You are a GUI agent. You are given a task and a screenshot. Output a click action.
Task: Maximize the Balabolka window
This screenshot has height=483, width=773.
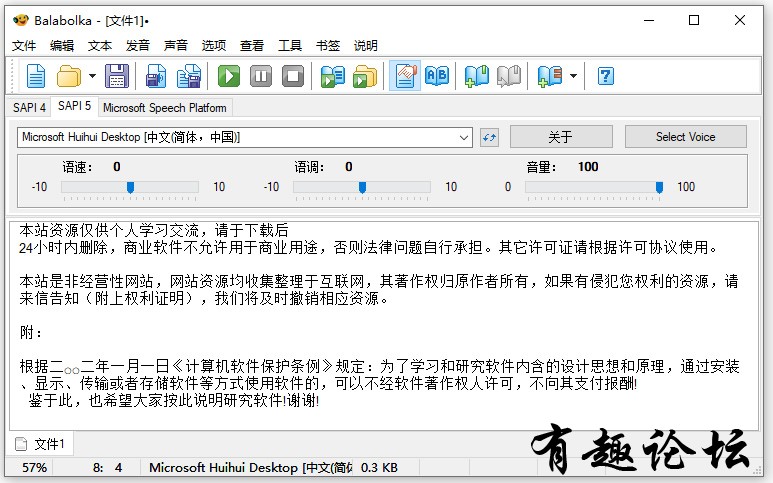tap(694, 20)
